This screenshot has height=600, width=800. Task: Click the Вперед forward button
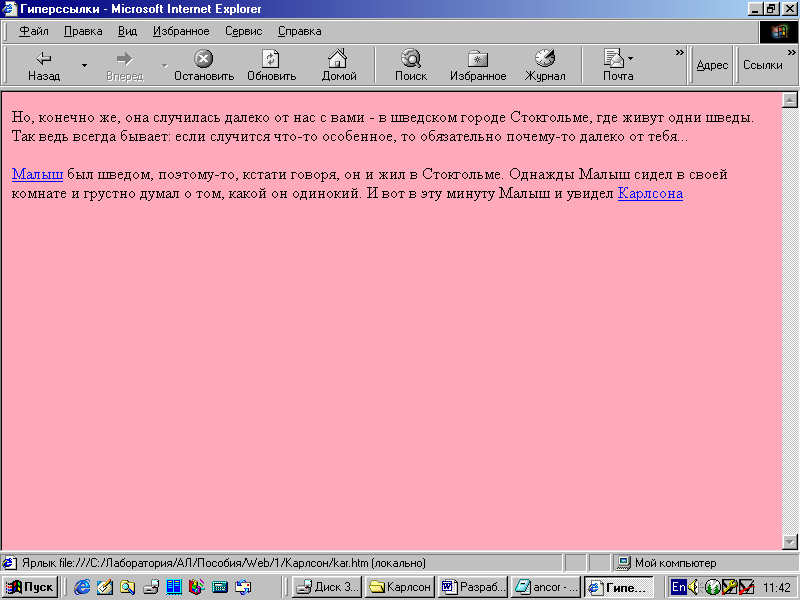pyautogui.click(x=124, y=65)
